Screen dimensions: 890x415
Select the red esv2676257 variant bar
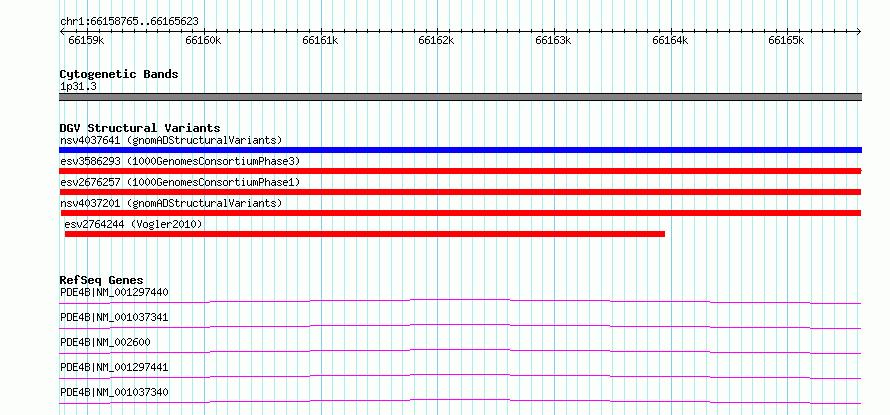tap(460, 192)
